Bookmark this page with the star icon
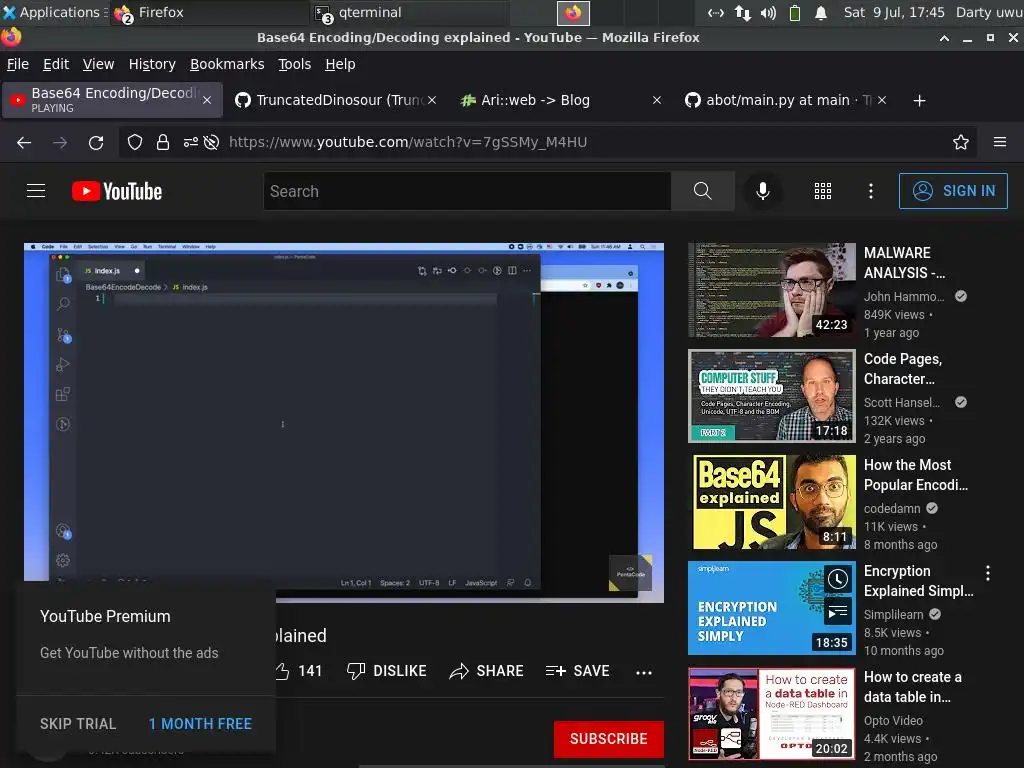This screenshot has height=768, width=1024. click(961, 142)
